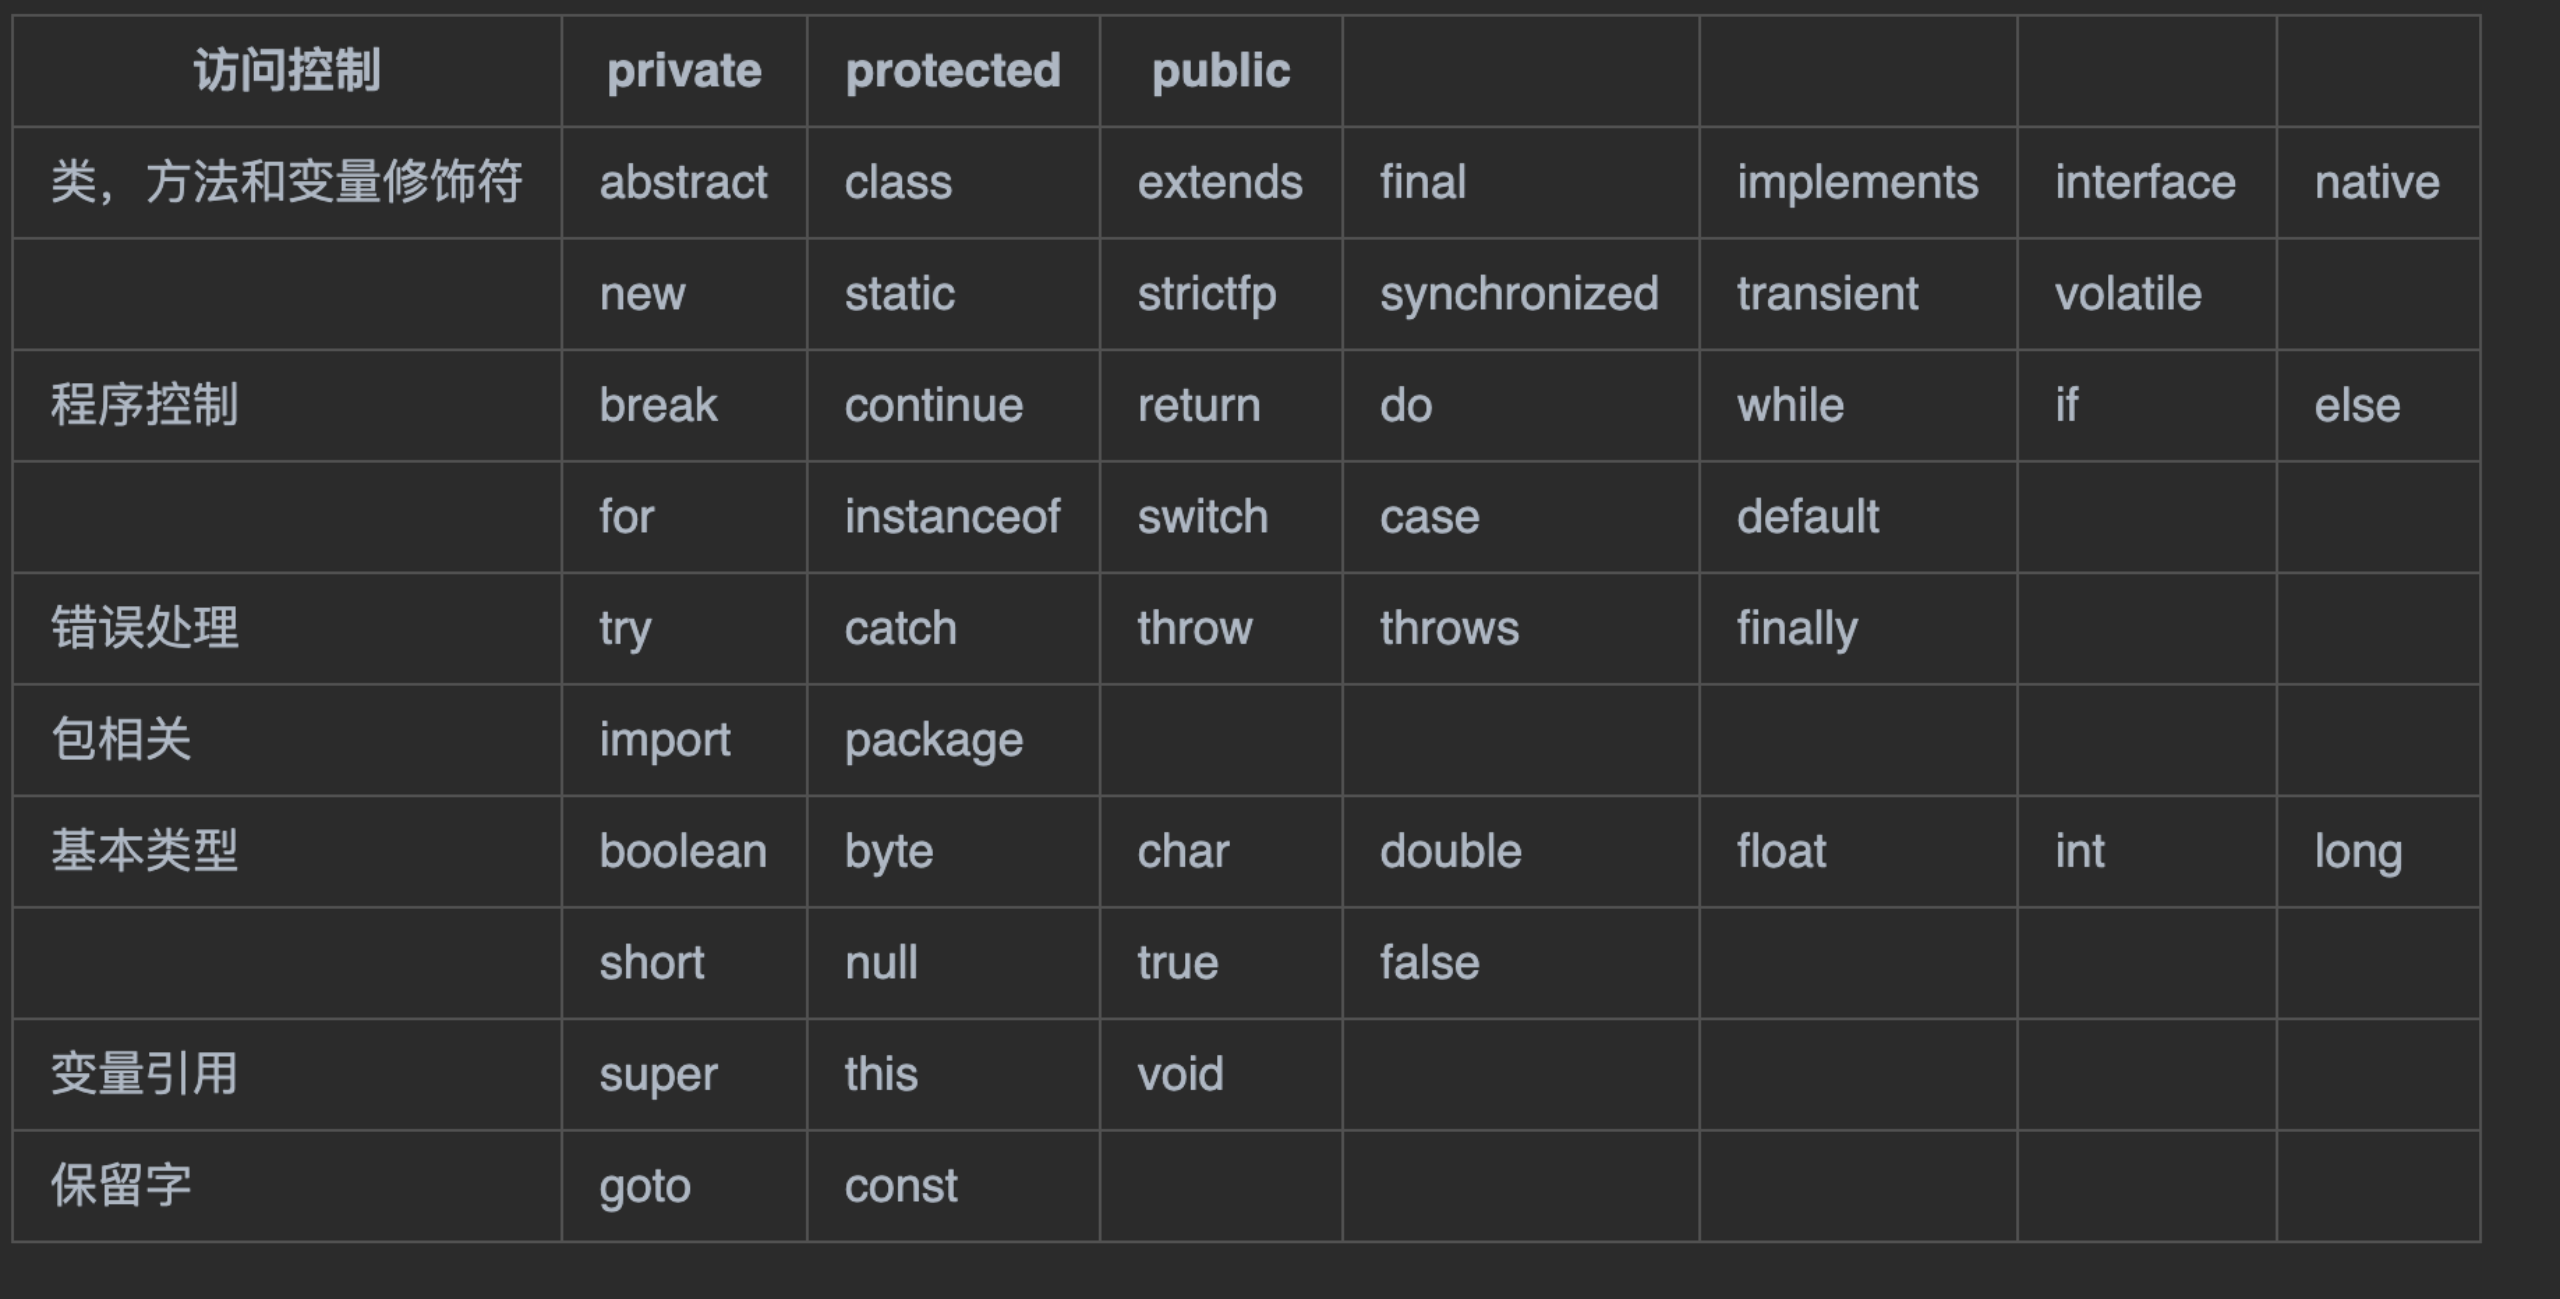Click the 'boolean' type cell

pos(683,852)
